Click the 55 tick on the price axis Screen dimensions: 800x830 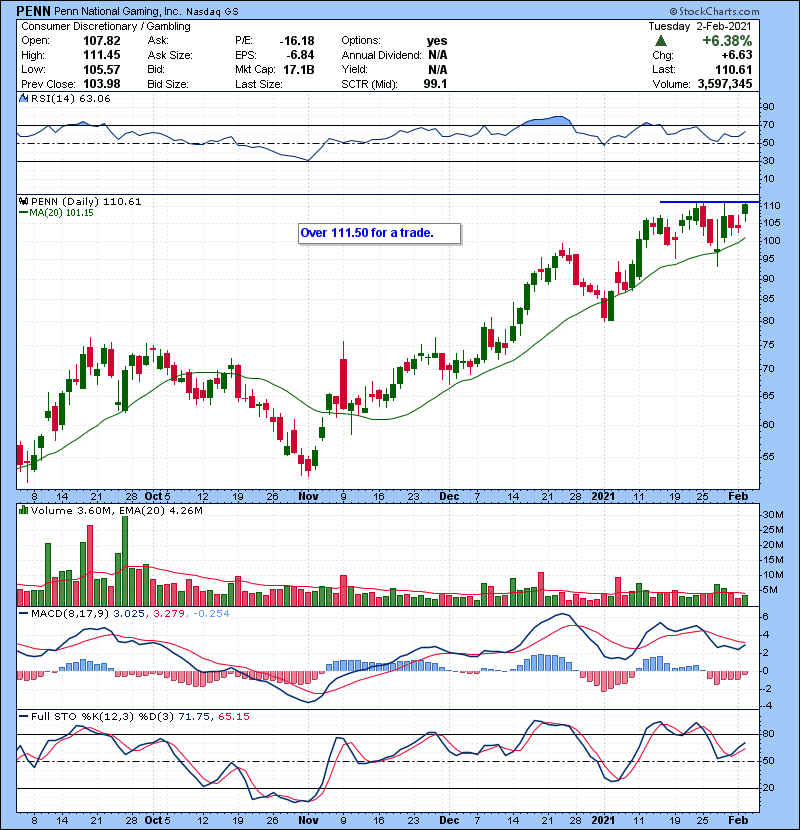coord(768,456)
